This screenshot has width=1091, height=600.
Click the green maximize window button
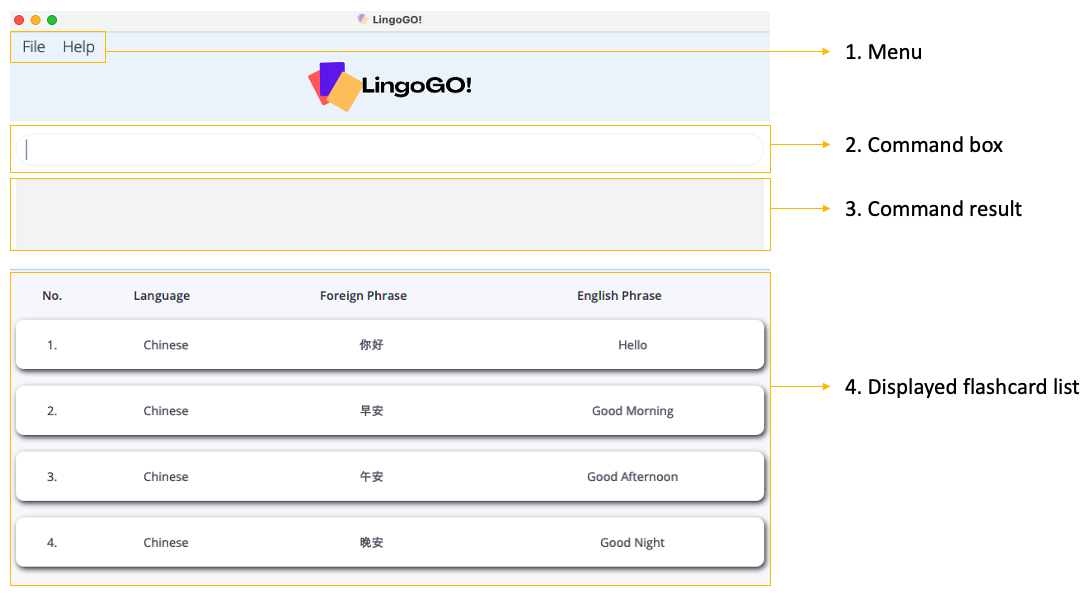[52, 20]
